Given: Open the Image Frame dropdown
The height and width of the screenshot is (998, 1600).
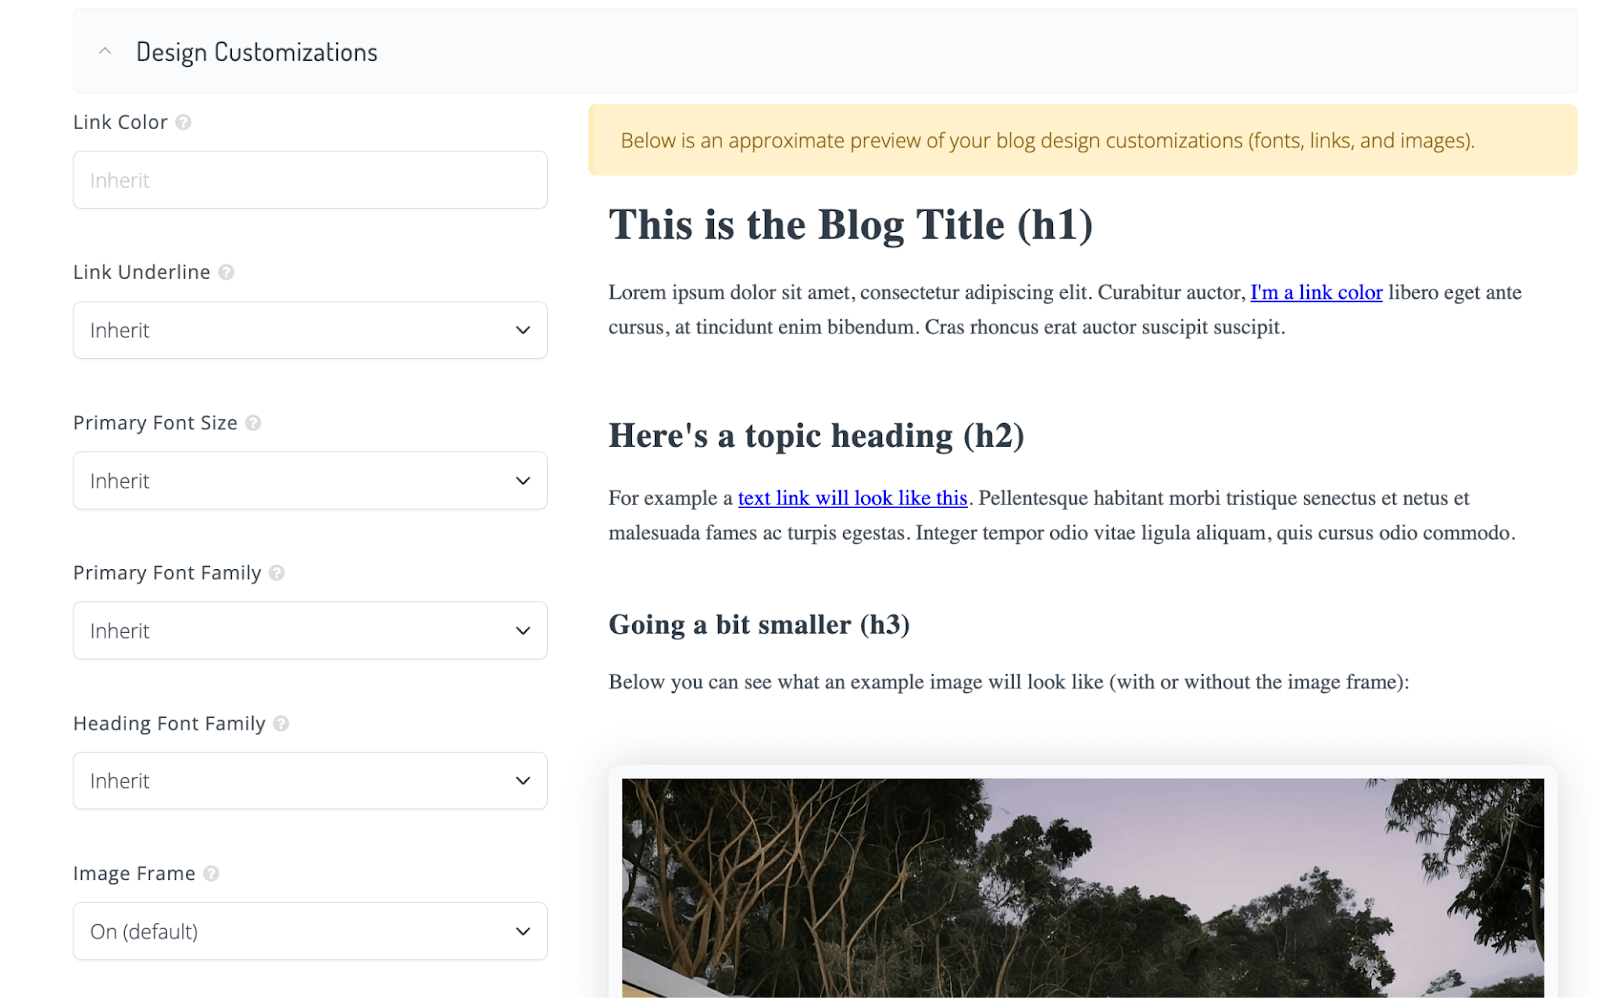Looking at the screenshot, I should (x=310, y=931).
